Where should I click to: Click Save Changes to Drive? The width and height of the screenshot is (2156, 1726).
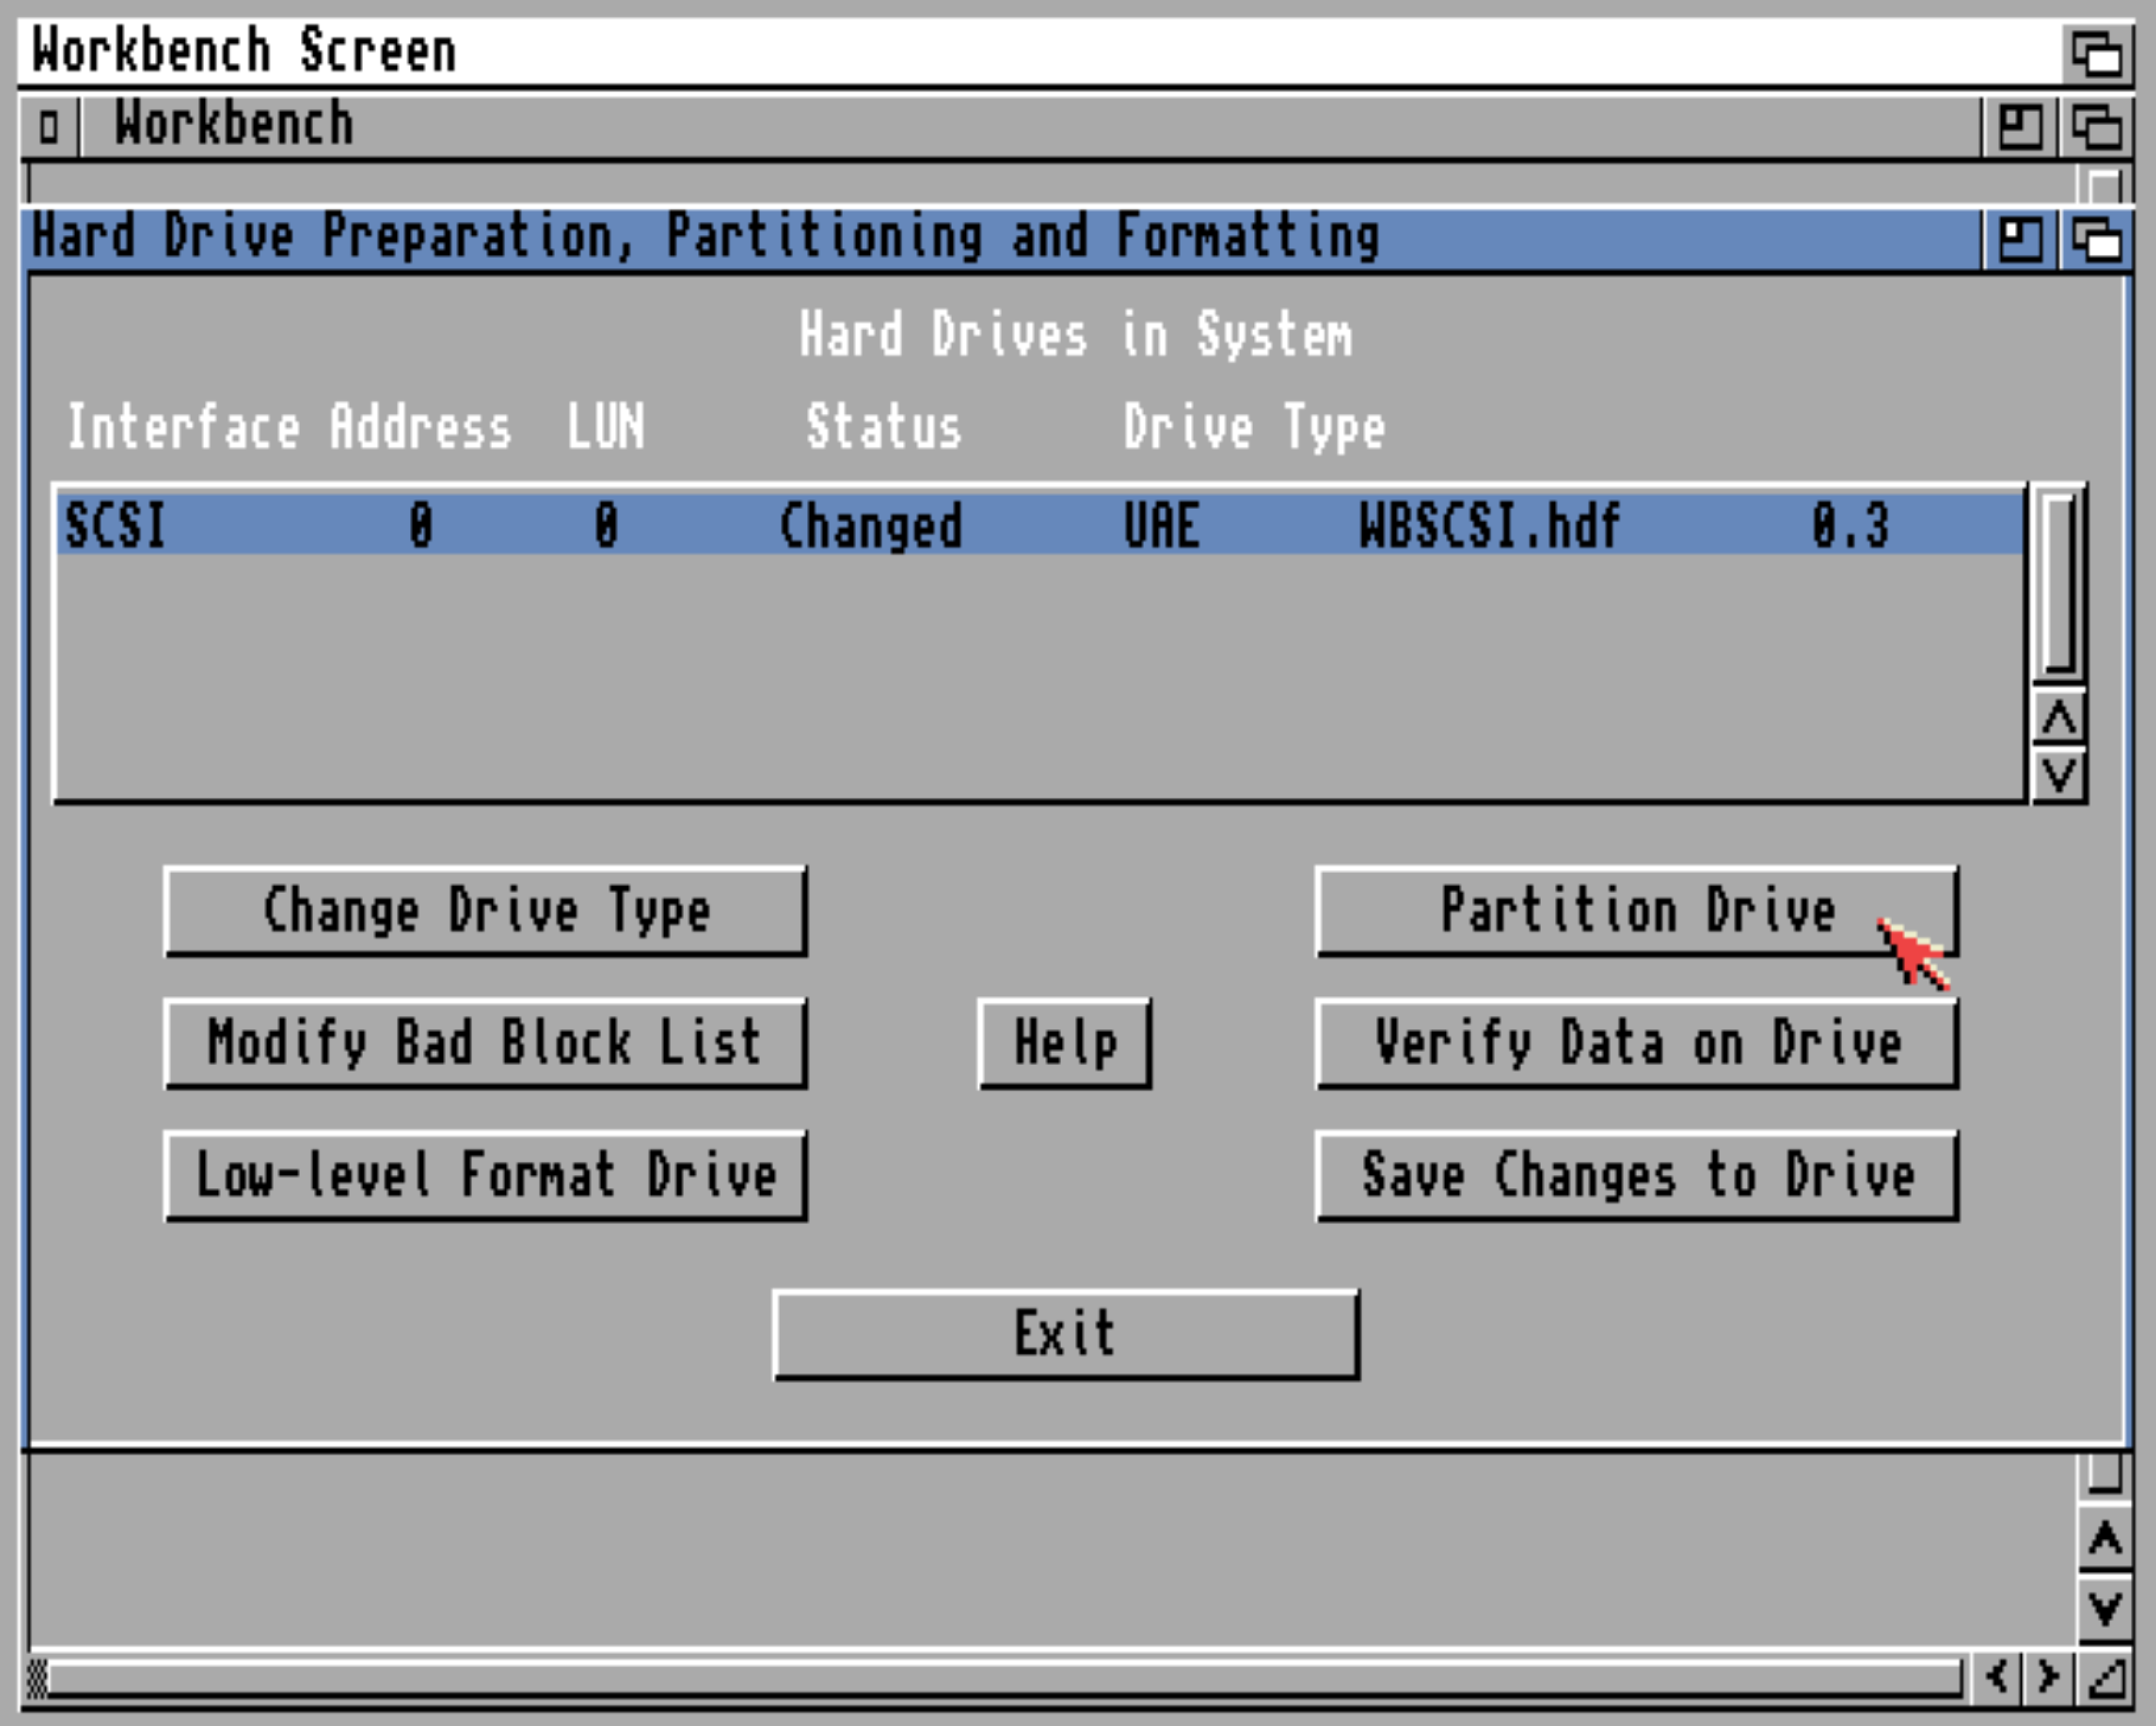1636,1175
